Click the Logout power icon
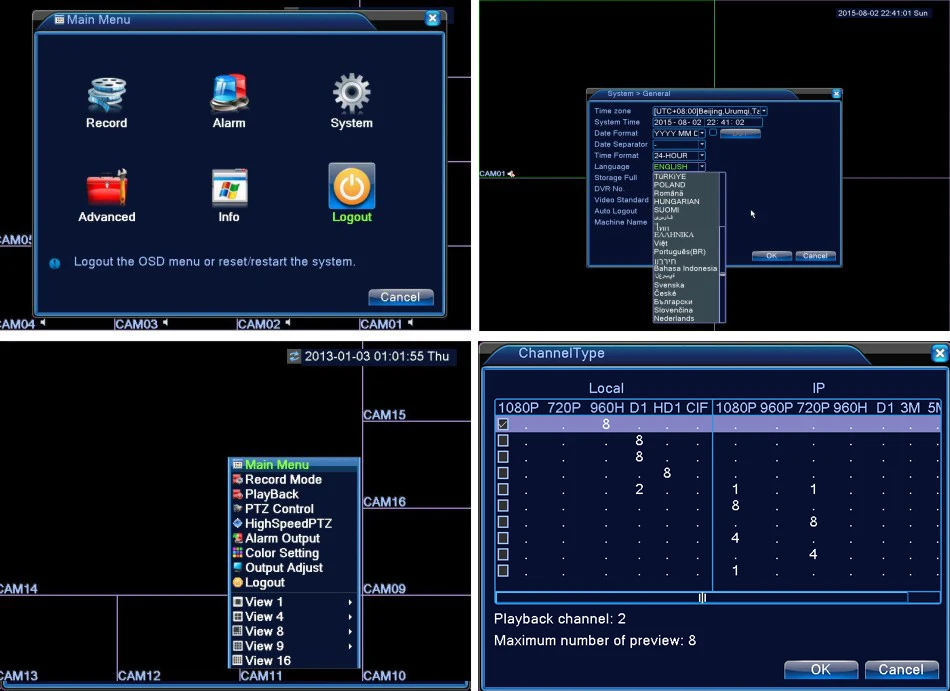Viewport: 950px width, 691px height. pos(351,186)
